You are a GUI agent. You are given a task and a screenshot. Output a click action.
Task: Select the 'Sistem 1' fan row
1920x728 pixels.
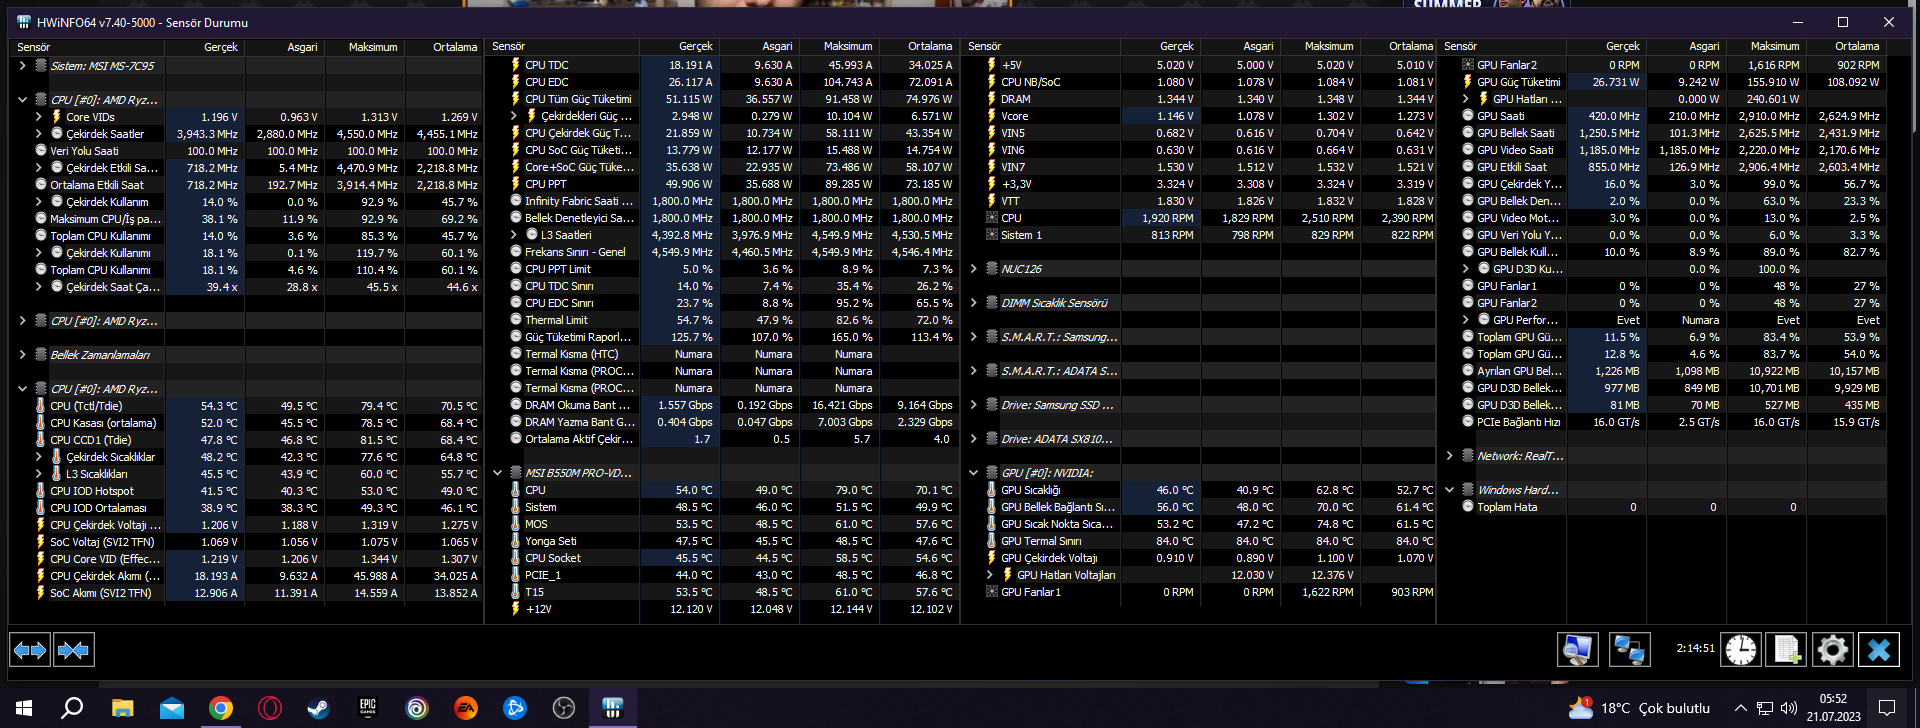tap(1198, 235)
